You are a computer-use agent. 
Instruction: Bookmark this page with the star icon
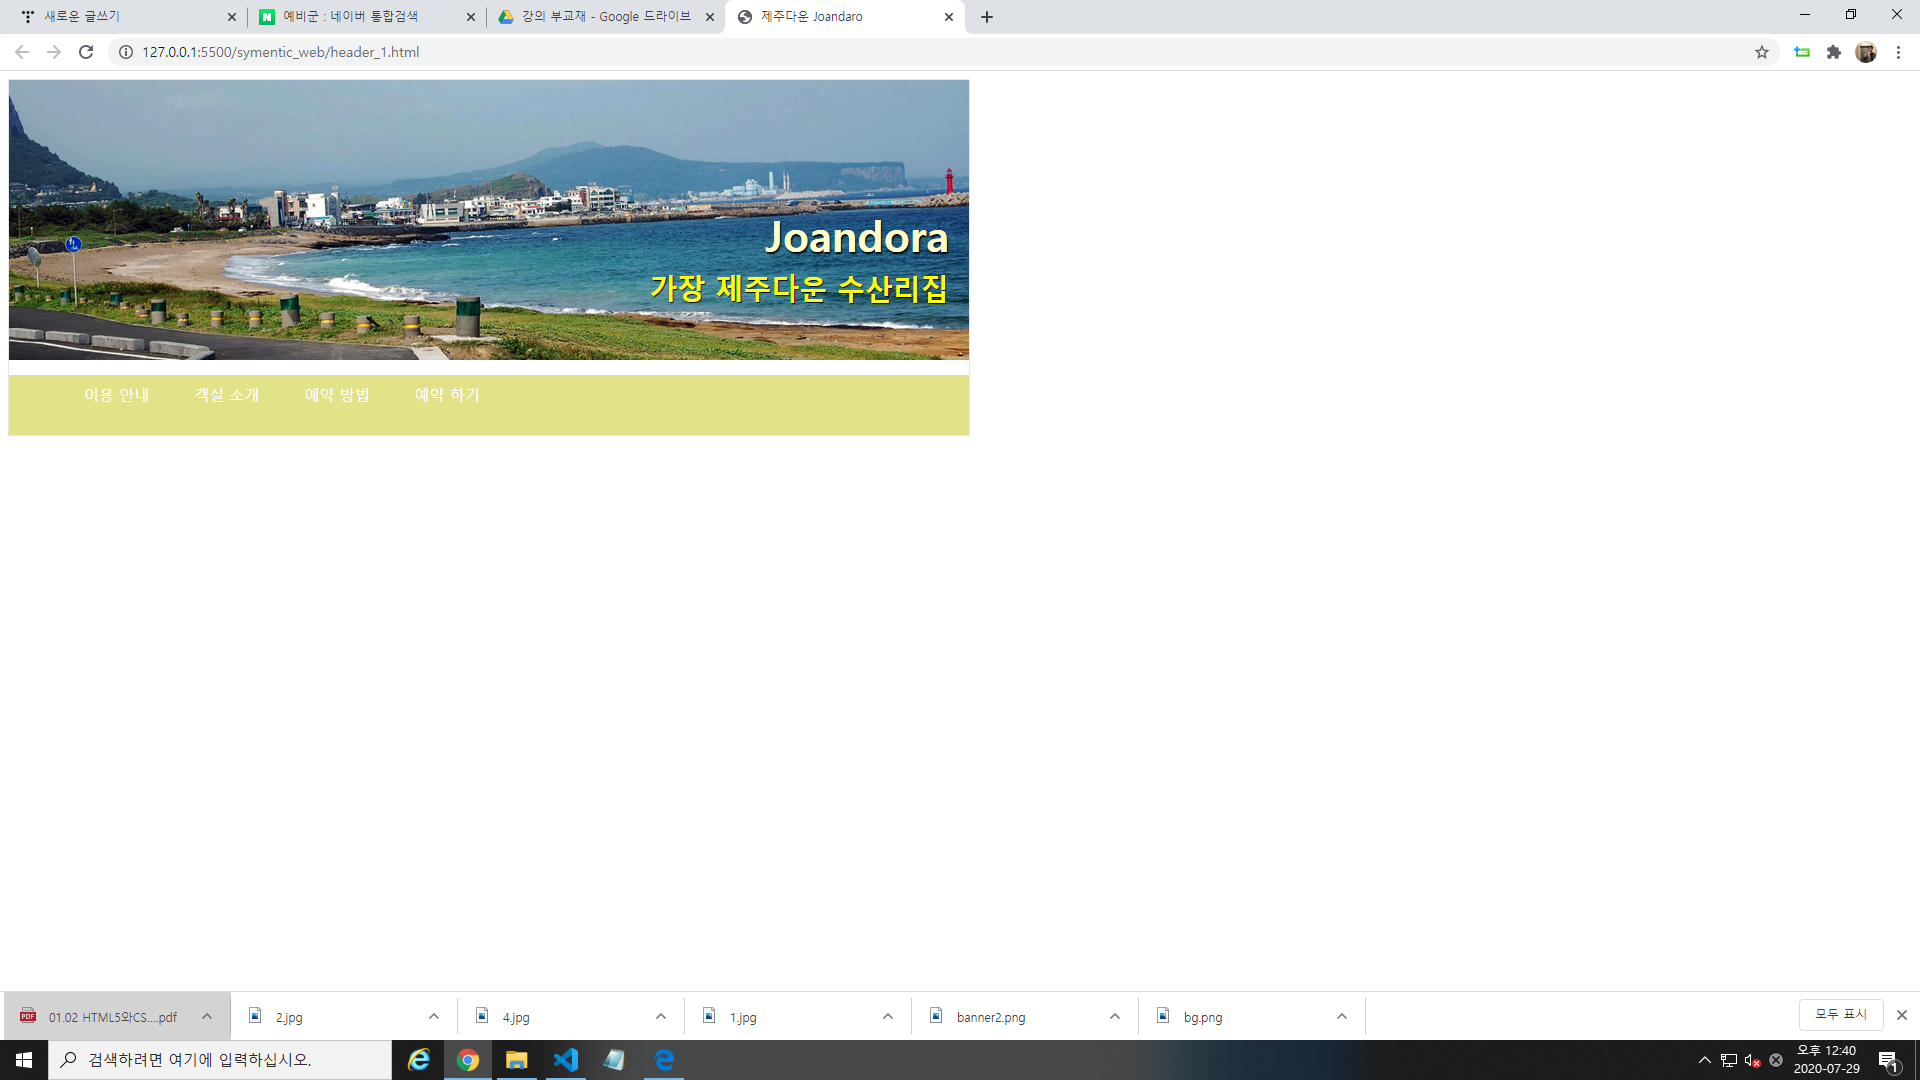click(1762, 52)
